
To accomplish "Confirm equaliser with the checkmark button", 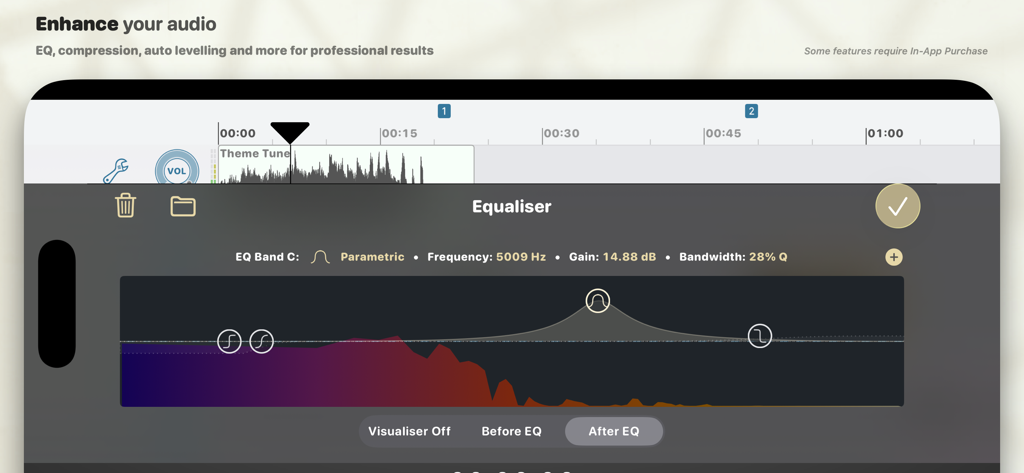I will click(x=897, y=206).
